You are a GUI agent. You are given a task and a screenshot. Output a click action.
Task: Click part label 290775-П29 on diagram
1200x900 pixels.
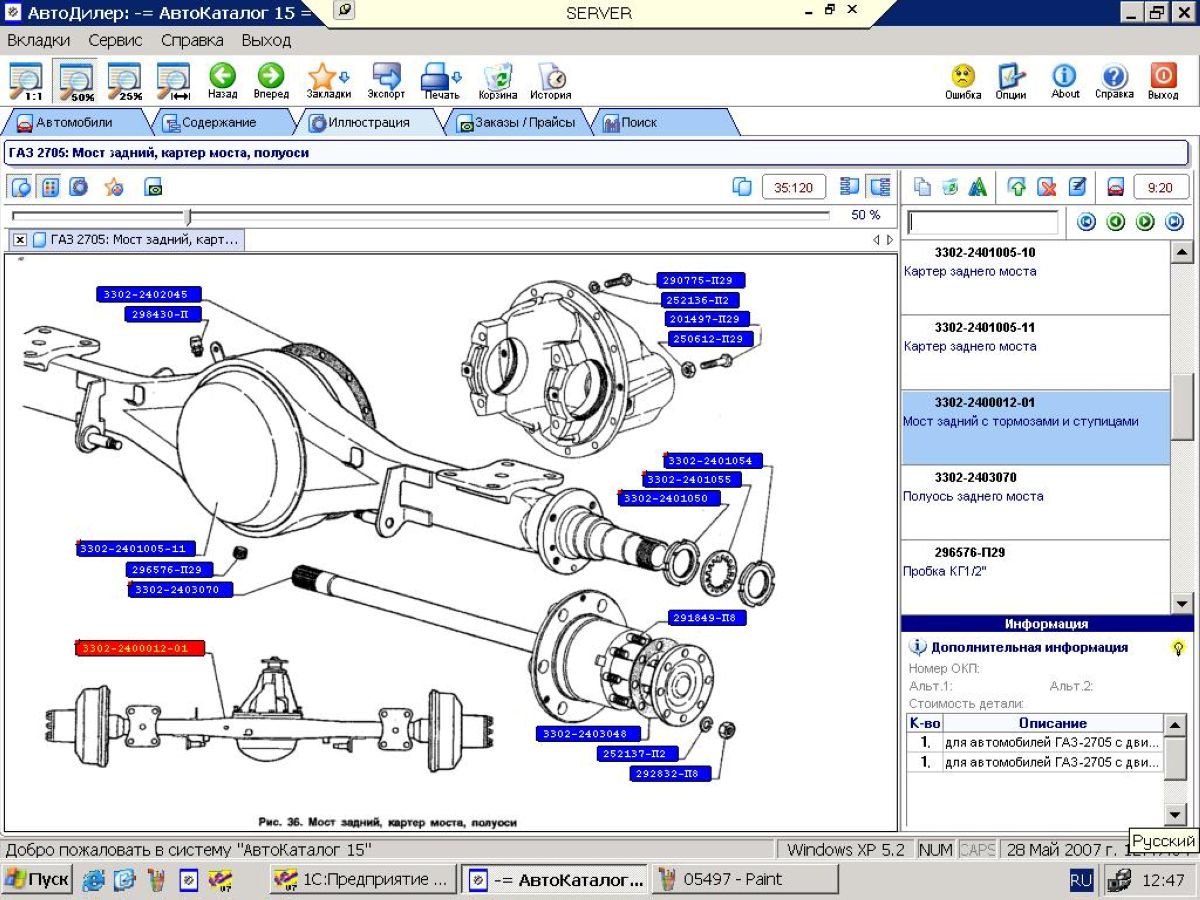(702, 281)
